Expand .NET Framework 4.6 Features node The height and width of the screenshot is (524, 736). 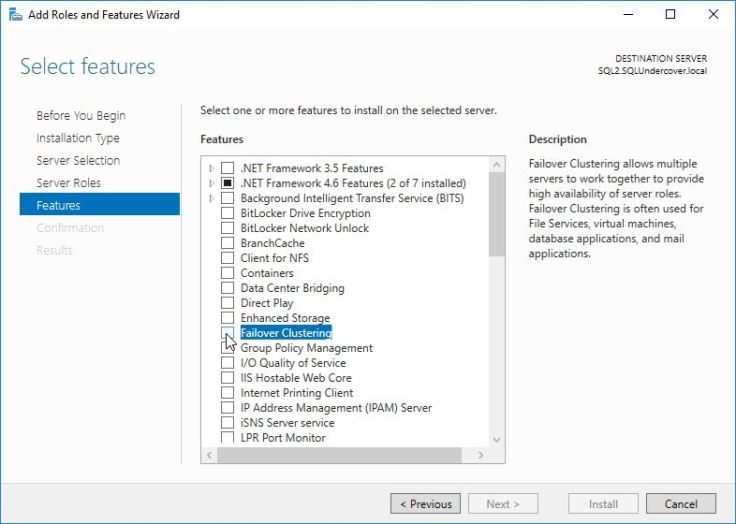tap(212, 183)
